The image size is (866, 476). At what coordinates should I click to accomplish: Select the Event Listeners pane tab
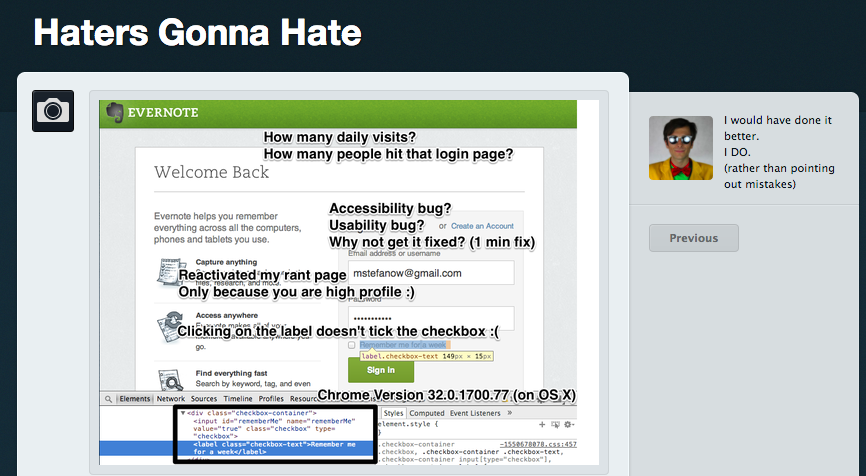pos(475,413)
